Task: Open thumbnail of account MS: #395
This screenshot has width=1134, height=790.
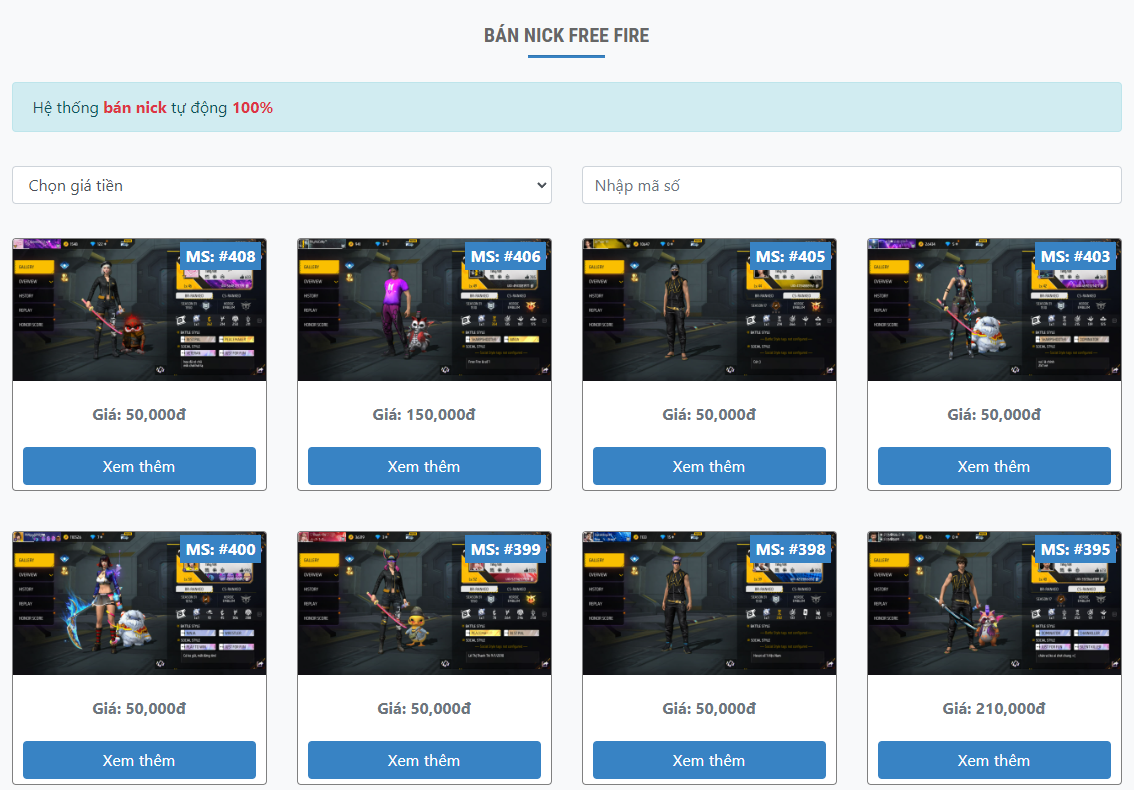Action: point(994,603)
